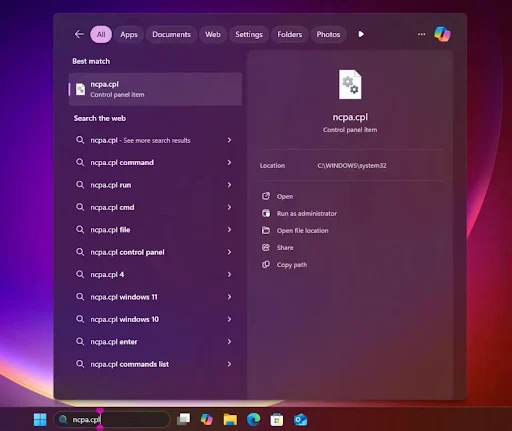The image size is (512, 431).
Task: Expand the 'ncpa.cpl windows 11' chevron
Action: pyautogui.click(x=229, y=297)
